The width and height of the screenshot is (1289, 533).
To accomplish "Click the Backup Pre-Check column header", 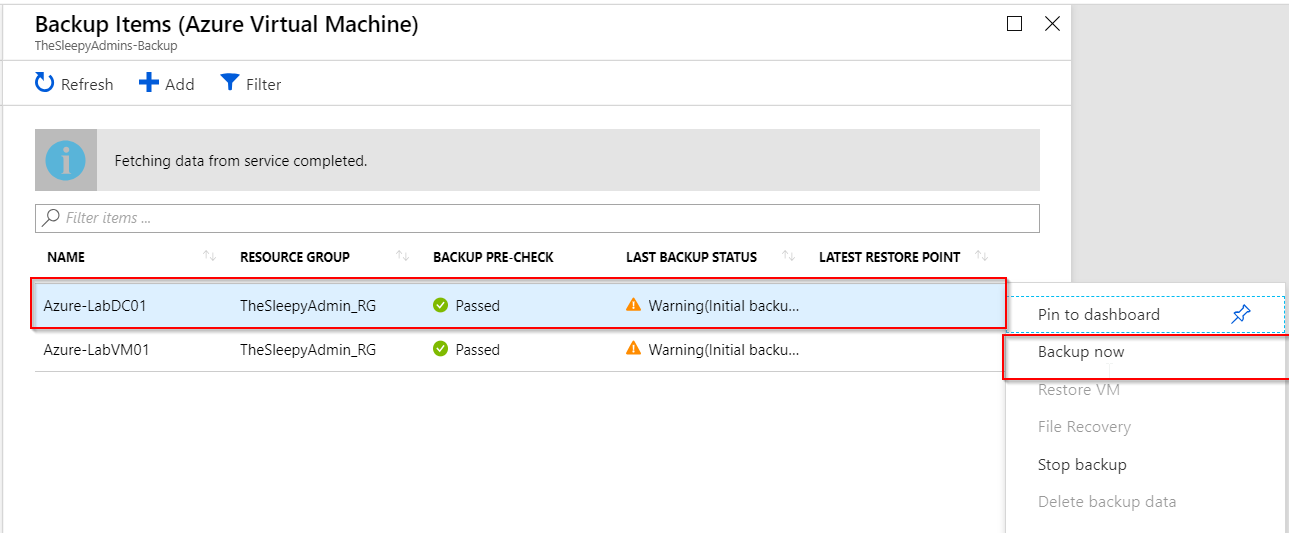I will click(x=493, y=257).
